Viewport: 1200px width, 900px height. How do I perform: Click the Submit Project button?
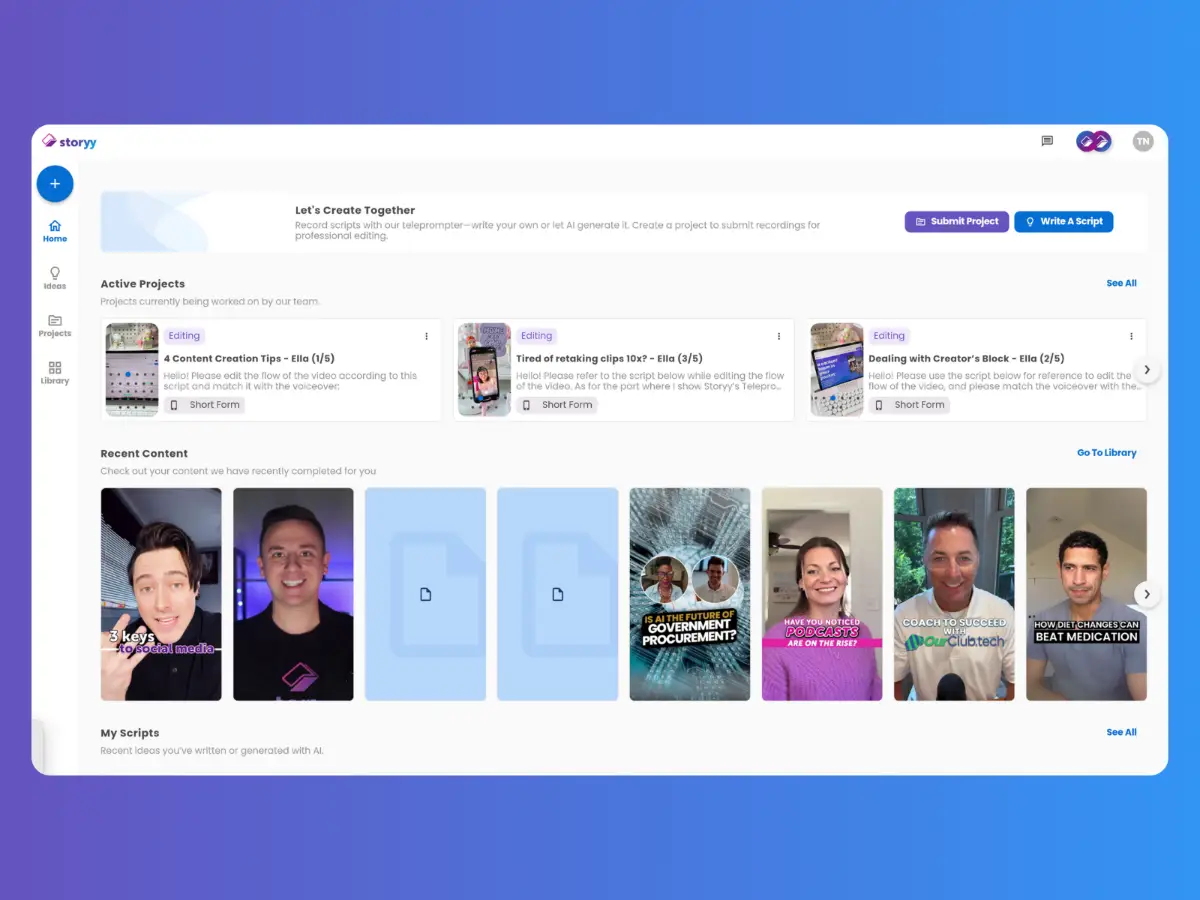956,221
